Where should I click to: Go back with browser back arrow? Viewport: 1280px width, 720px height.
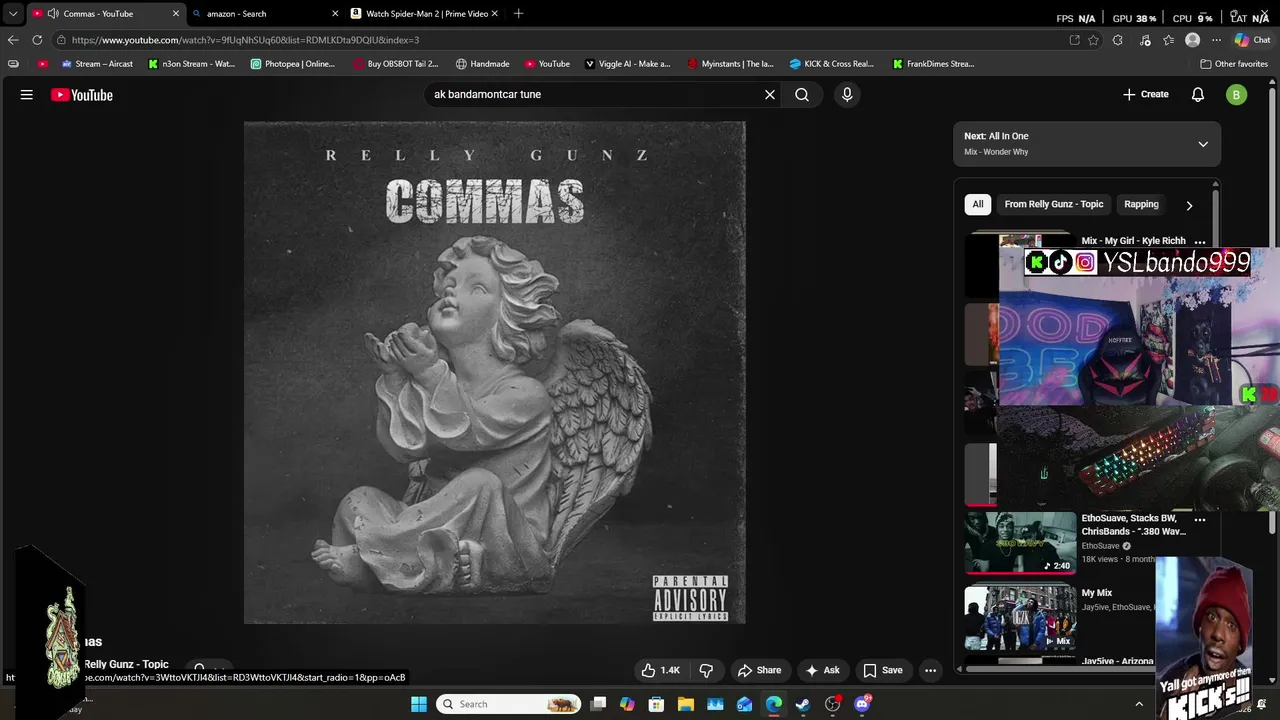coord(12,40)
